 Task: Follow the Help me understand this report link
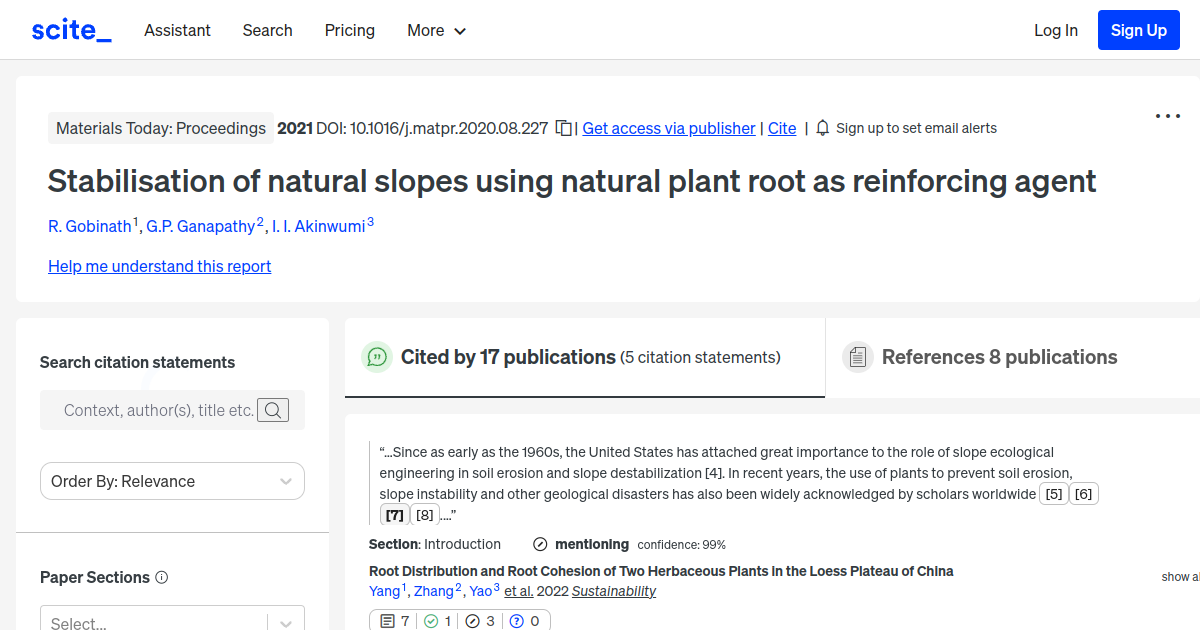(x=159, y=266)
